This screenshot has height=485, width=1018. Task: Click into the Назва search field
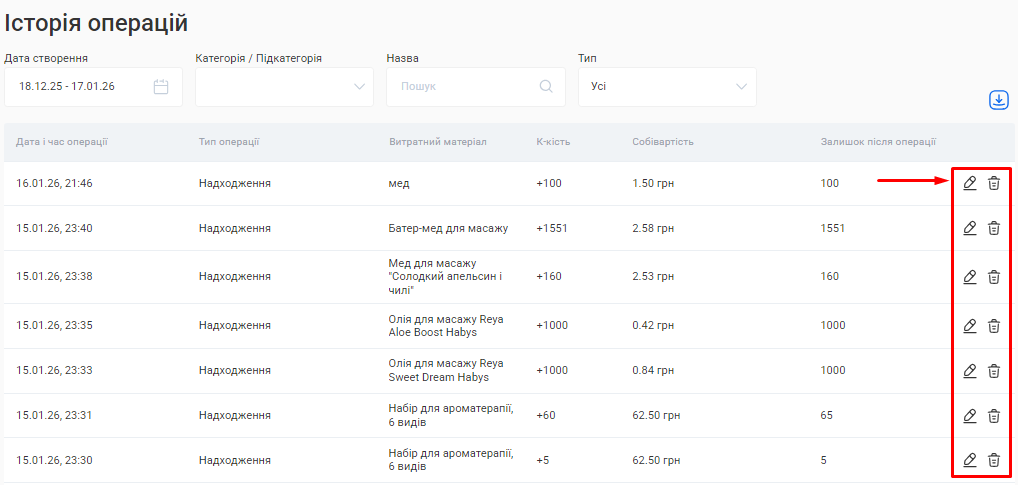pos(465,87)
